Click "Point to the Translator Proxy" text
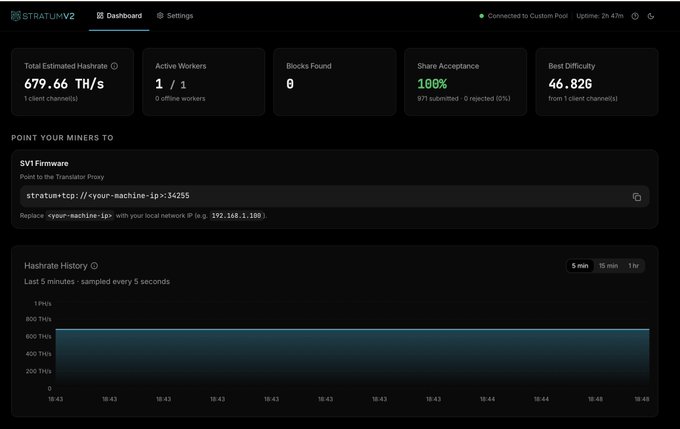This screenshot has height=429, width=680. pos(62,177)
